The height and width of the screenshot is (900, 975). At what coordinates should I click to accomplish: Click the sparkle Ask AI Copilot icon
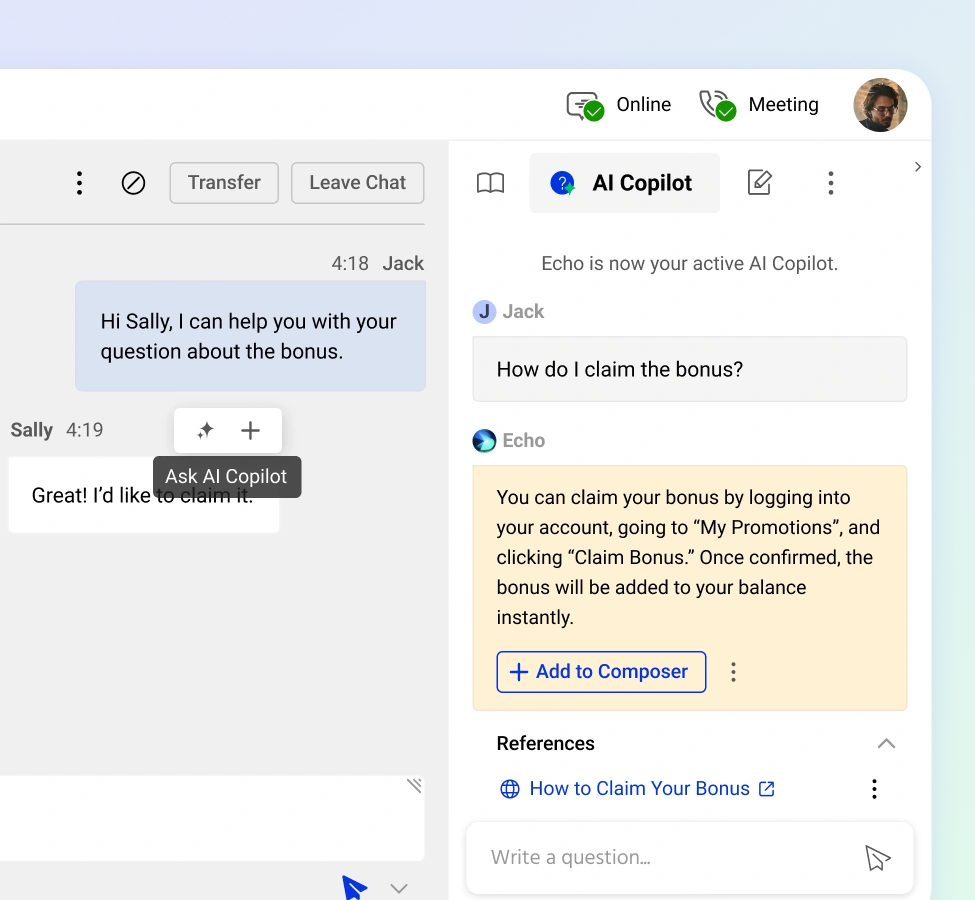(x=205, y=430)
